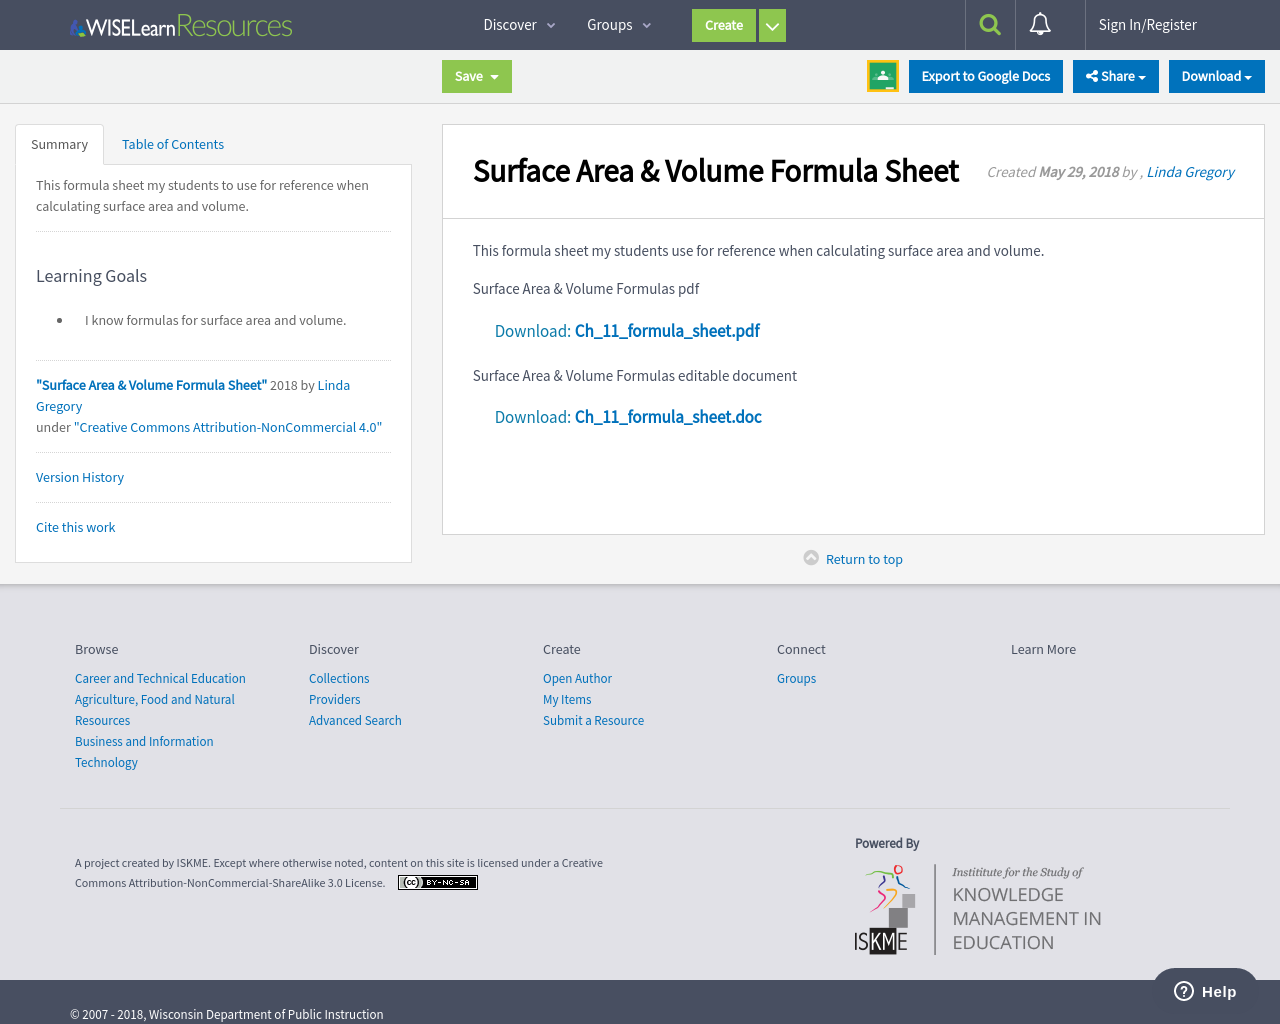
Task: Click the Google Classroom share icon
Action: [883, 76]
